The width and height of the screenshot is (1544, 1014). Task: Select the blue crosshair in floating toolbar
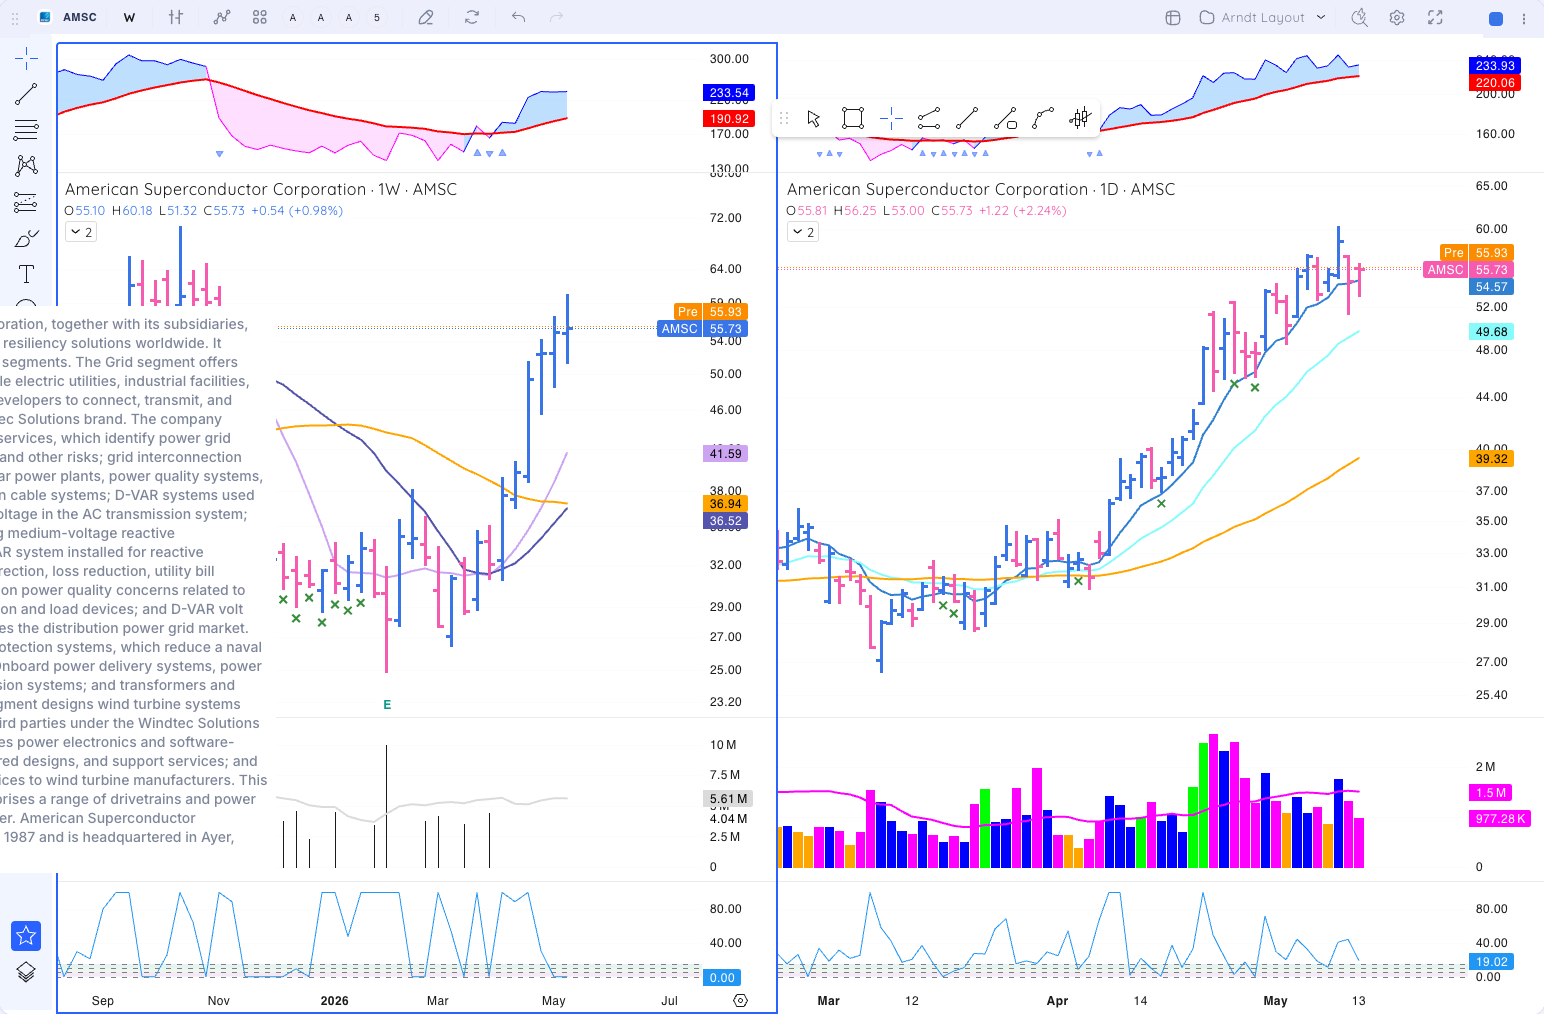coord(891,119)
